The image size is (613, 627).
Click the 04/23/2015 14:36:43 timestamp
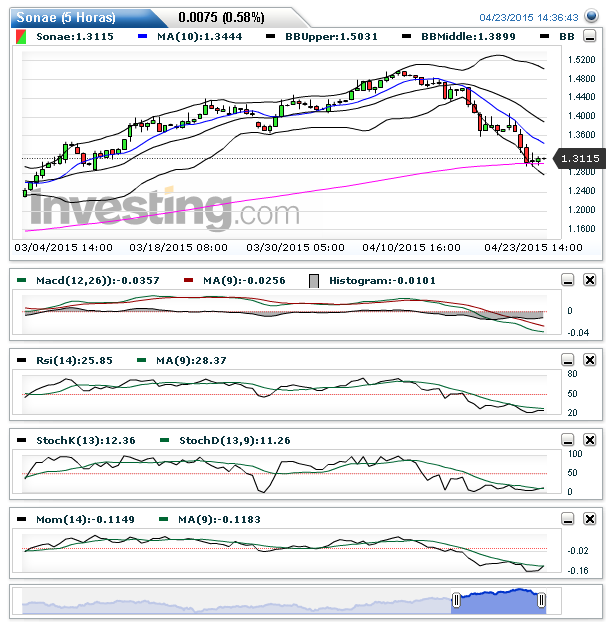[x=529, y=18]
